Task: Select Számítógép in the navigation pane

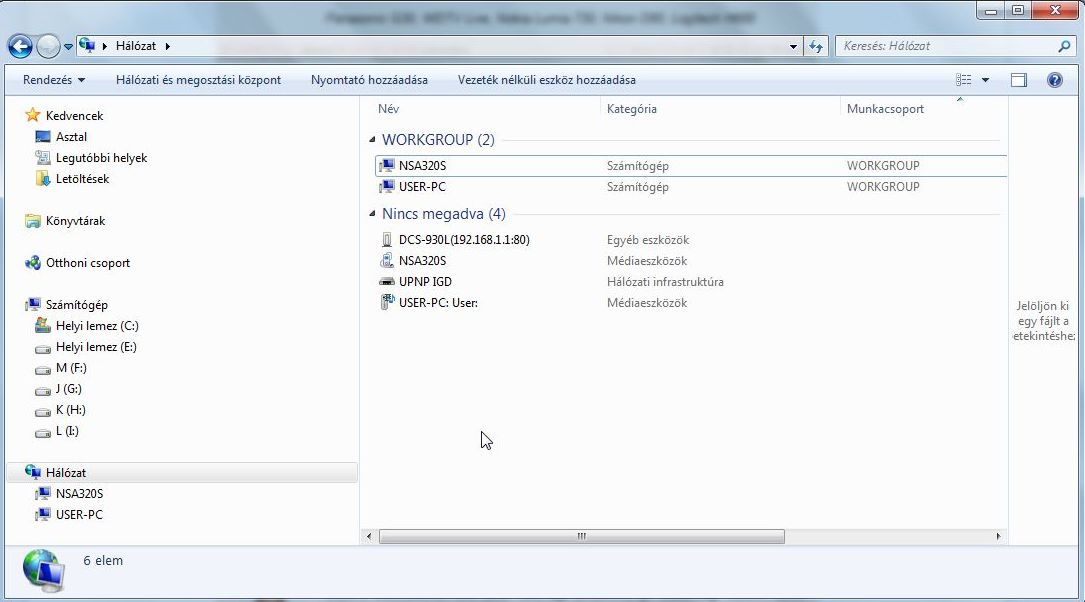Action: tap(76, 304)
